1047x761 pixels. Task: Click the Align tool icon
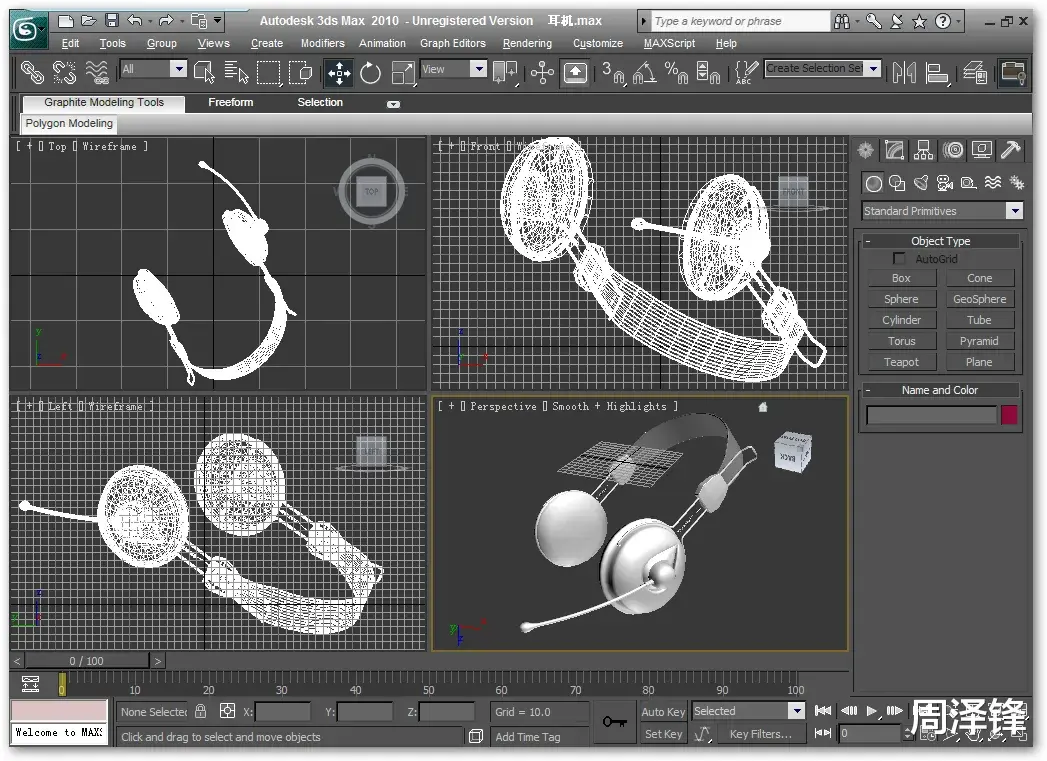click(938, 73)
